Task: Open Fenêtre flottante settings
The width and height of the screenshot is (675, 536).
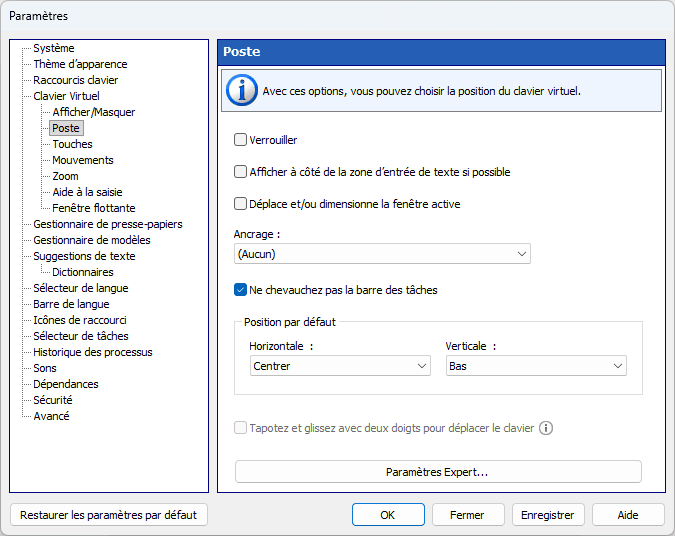Action: click(x=94, y=208)
